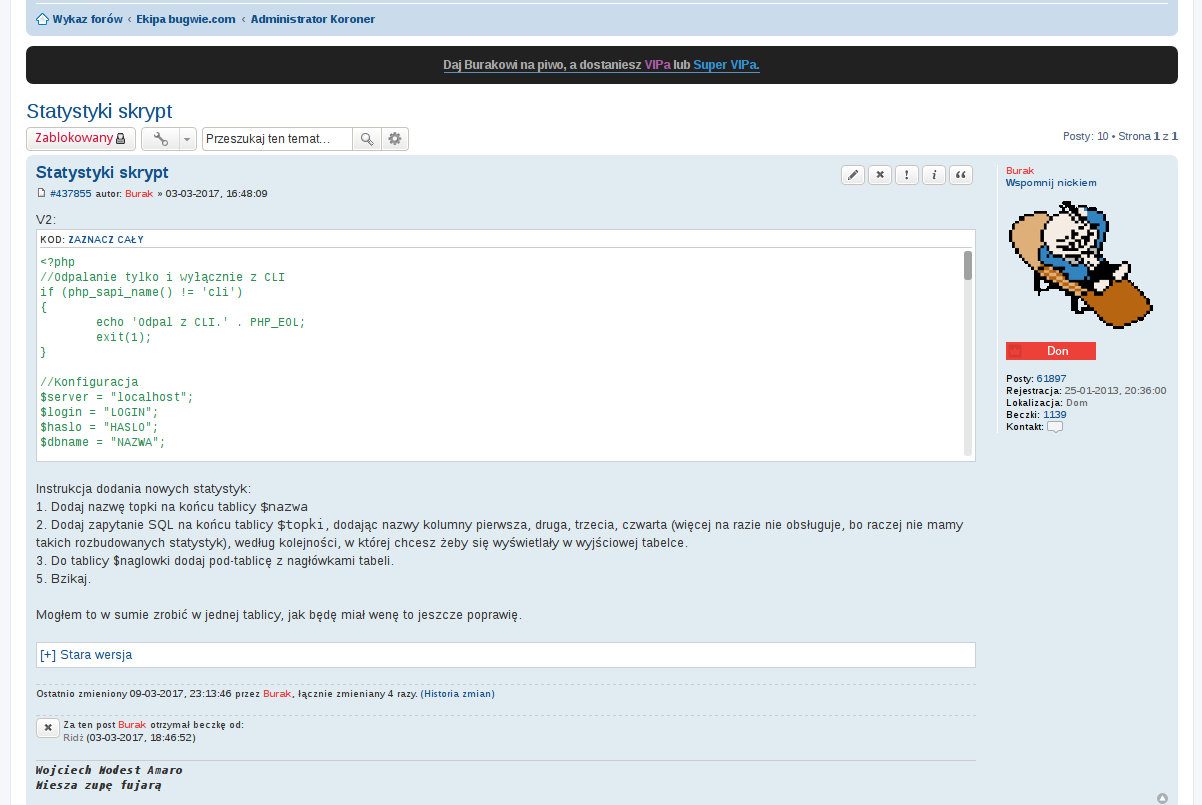Screen dimensions: 1202x805
Task: Go to Administrator Koroner breadcrumb
Action: [312, 19]
